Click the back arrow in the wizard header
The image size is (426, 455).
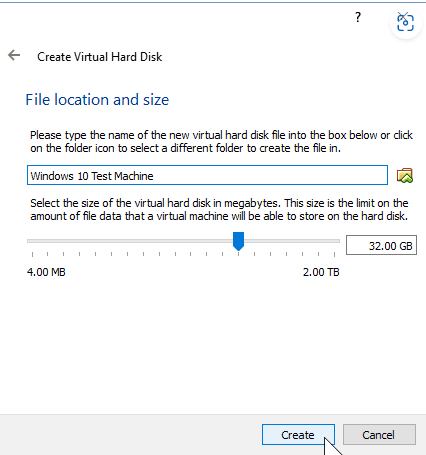pyautogui.click(x=14, y=55)
